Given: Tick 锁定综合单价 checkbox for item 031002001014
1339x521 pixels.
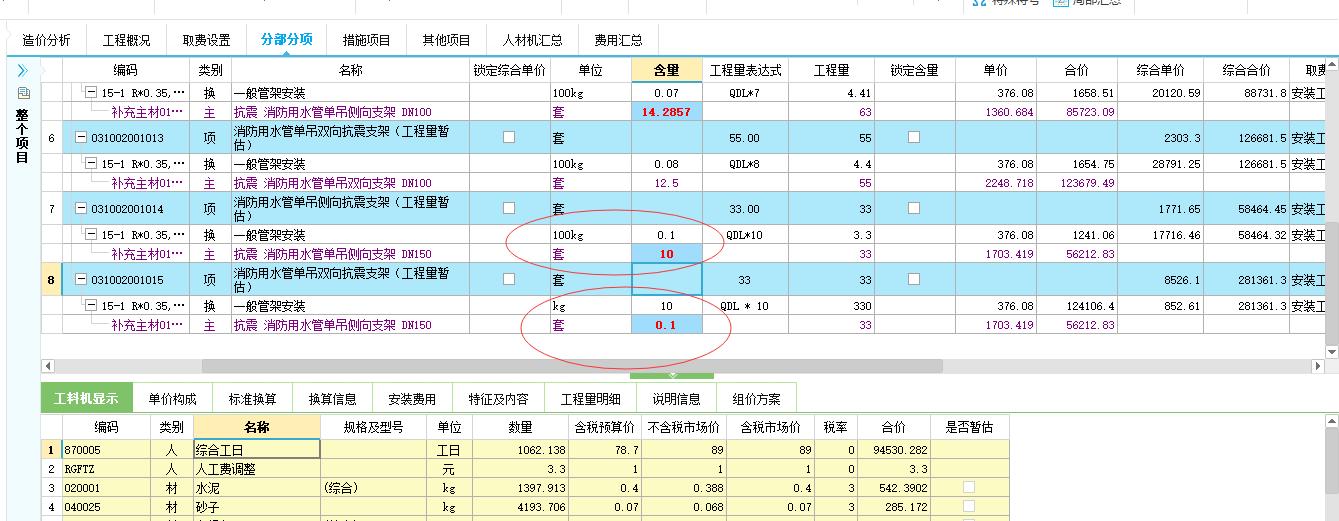Looking at the screenshot, I should [509, 208].
